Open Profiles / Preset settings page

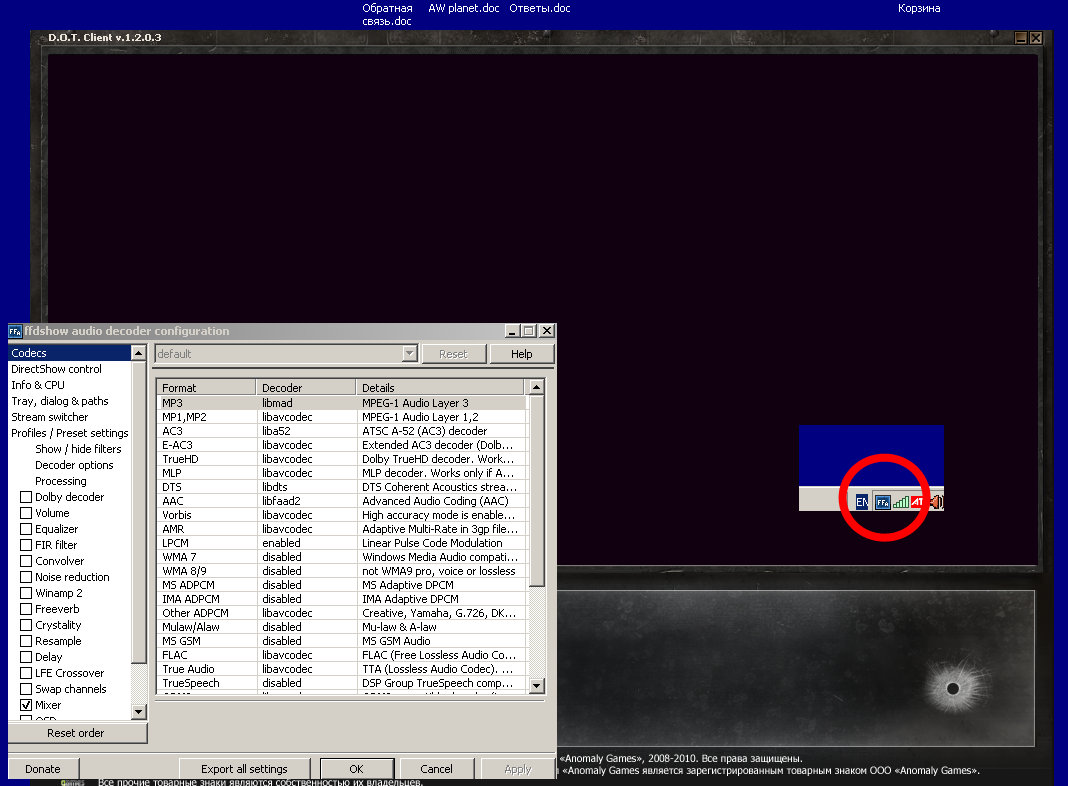69,433
